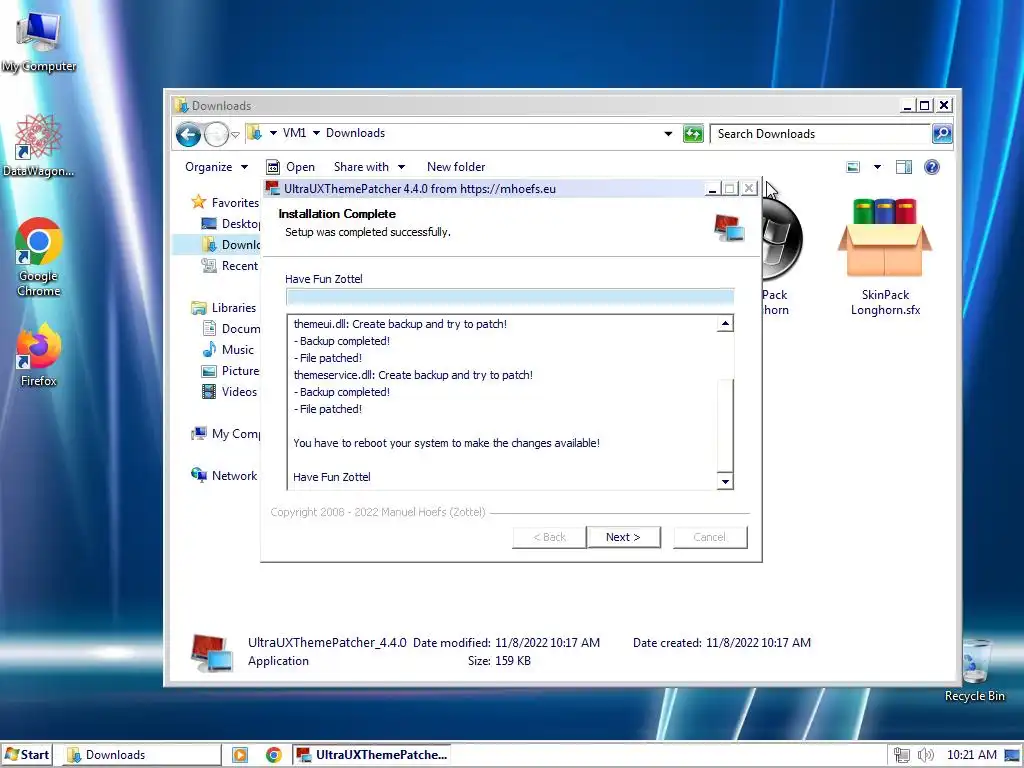Image resolution: width=1024 pixels, height=768 pixels.
Task: Click show desktop icon in tray
Action: [x=1012, y=755]
